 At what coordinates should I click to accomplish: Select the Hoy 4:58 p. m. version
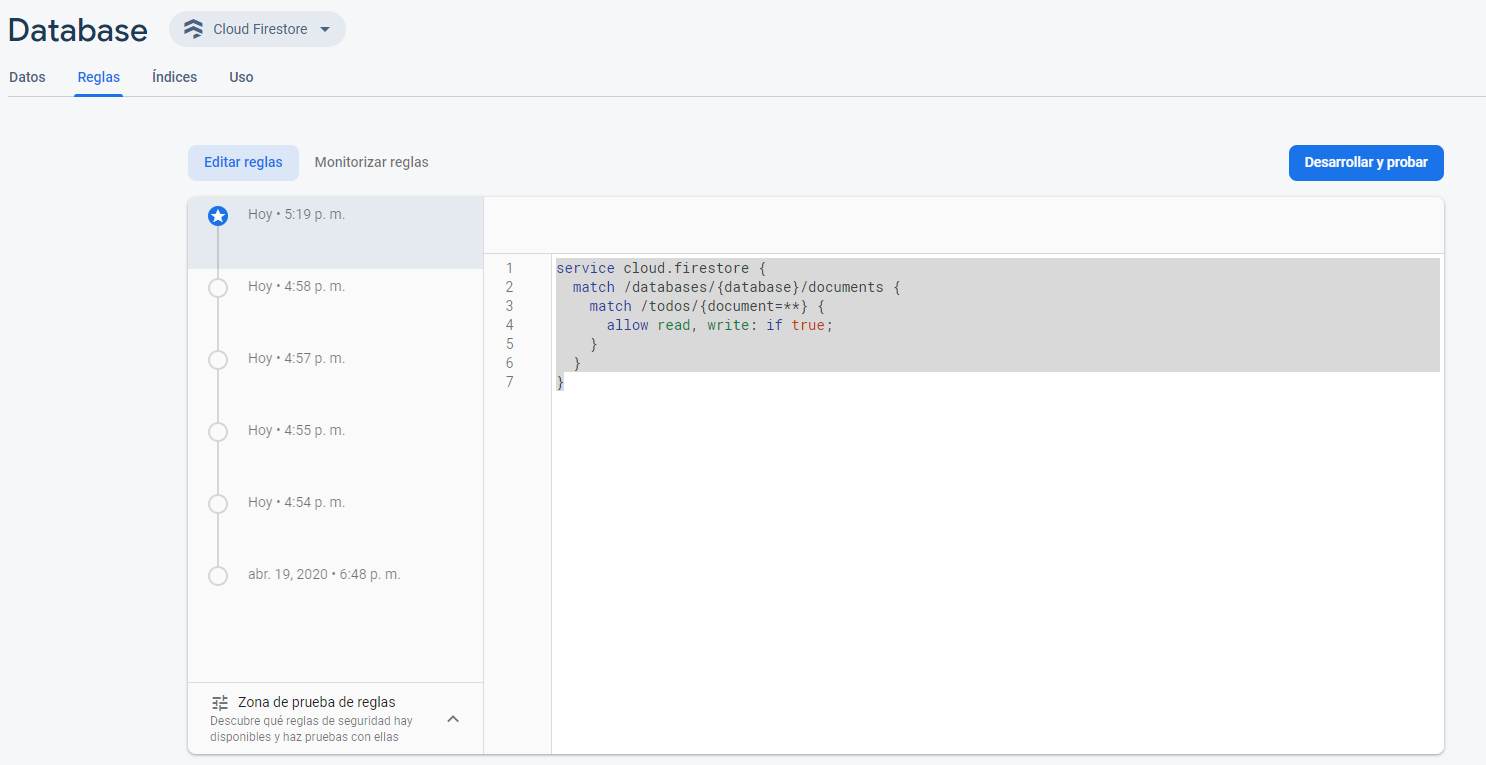click(335, 304)
